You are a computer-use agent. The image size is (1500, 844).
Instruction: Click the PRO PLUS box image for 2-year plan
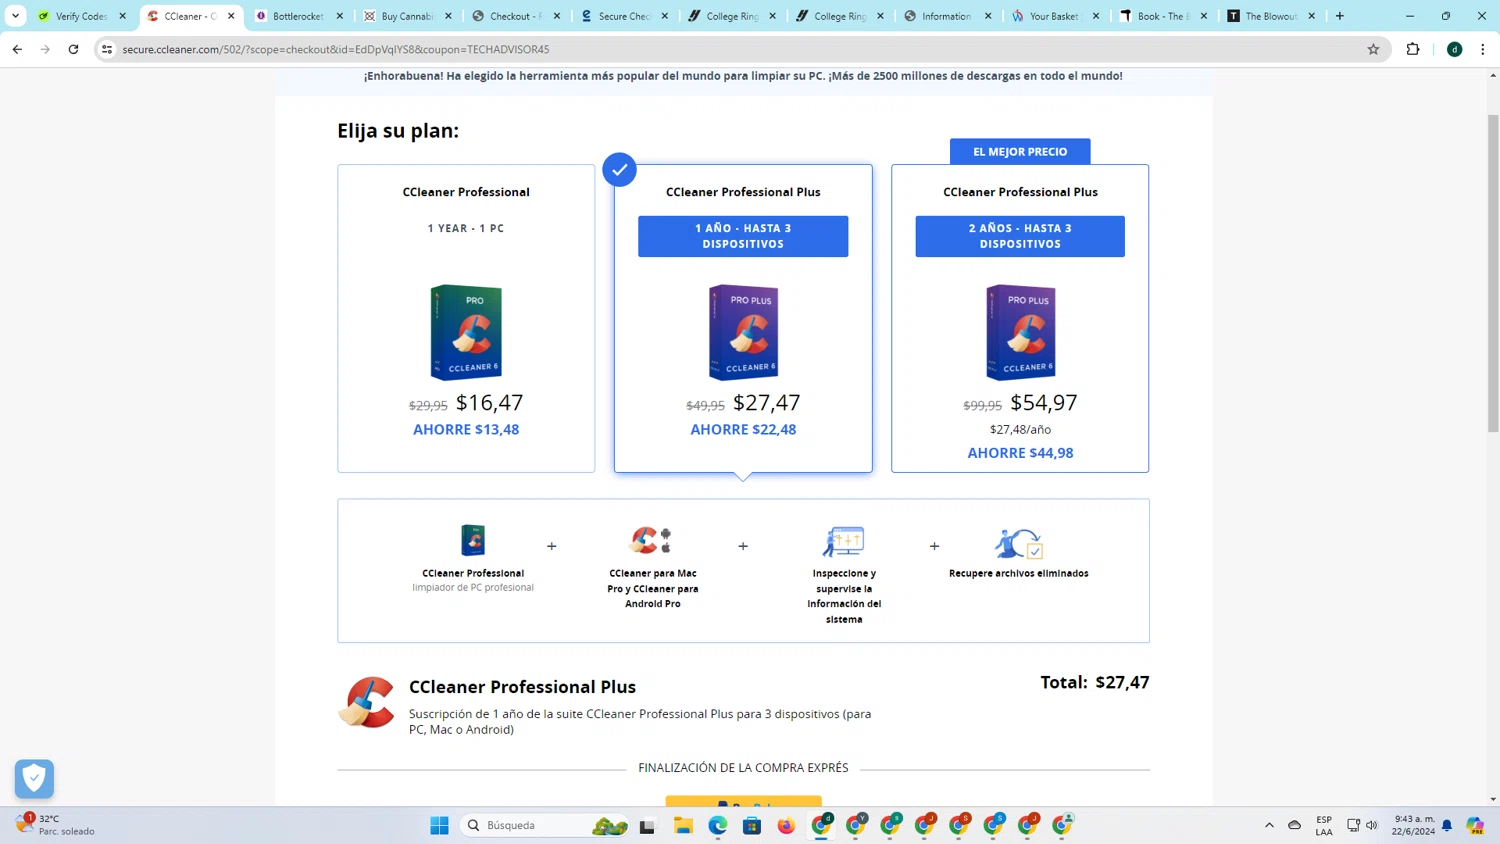[x=1020, y=332]
